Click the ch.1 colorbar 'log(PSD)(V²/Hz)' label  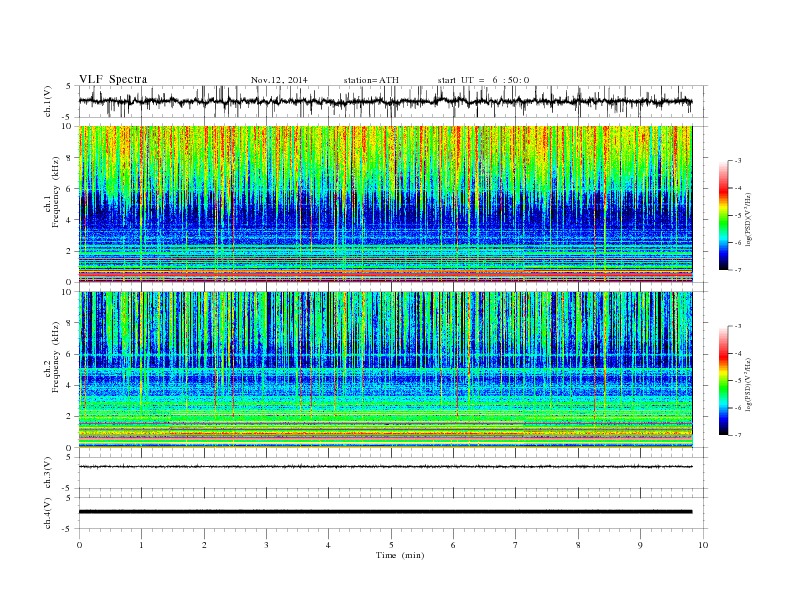pos(749,219)
